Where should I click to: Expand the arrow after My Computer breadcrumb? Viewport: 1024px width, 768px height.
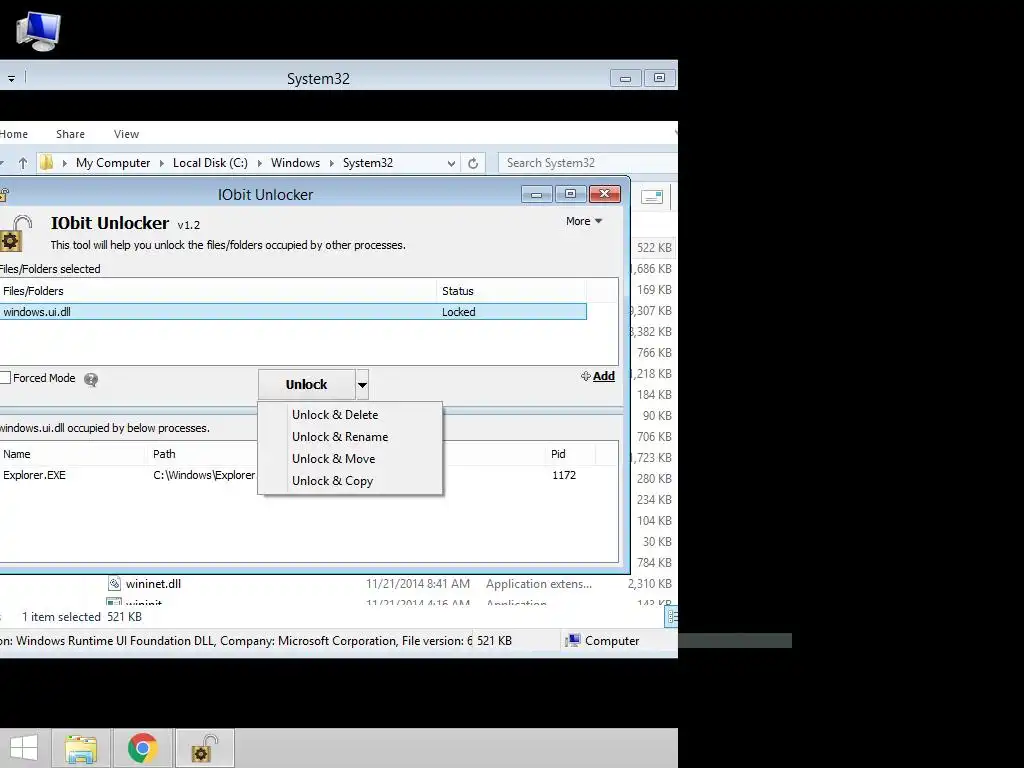(x=161, y=163)
